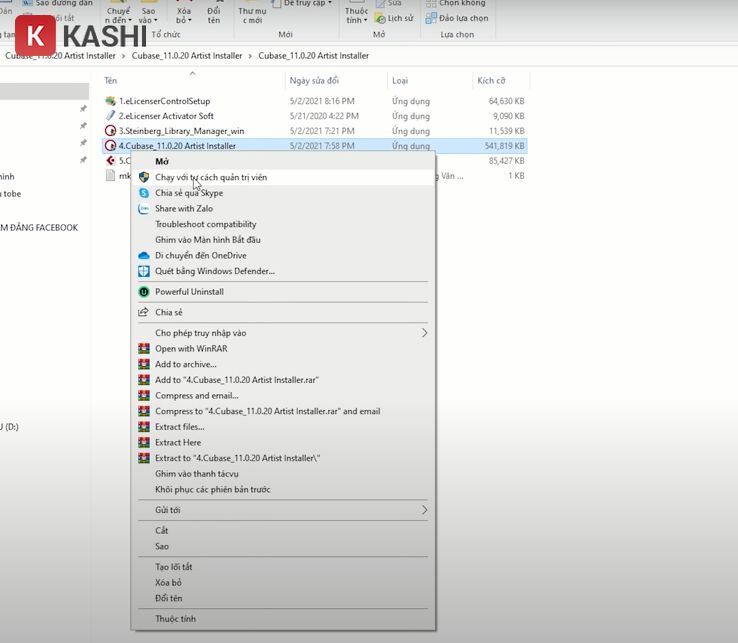Viewport: 738px width, 643px height.
Task: Click the 64,630 KB size cell
Action: [x=506, y=101]
